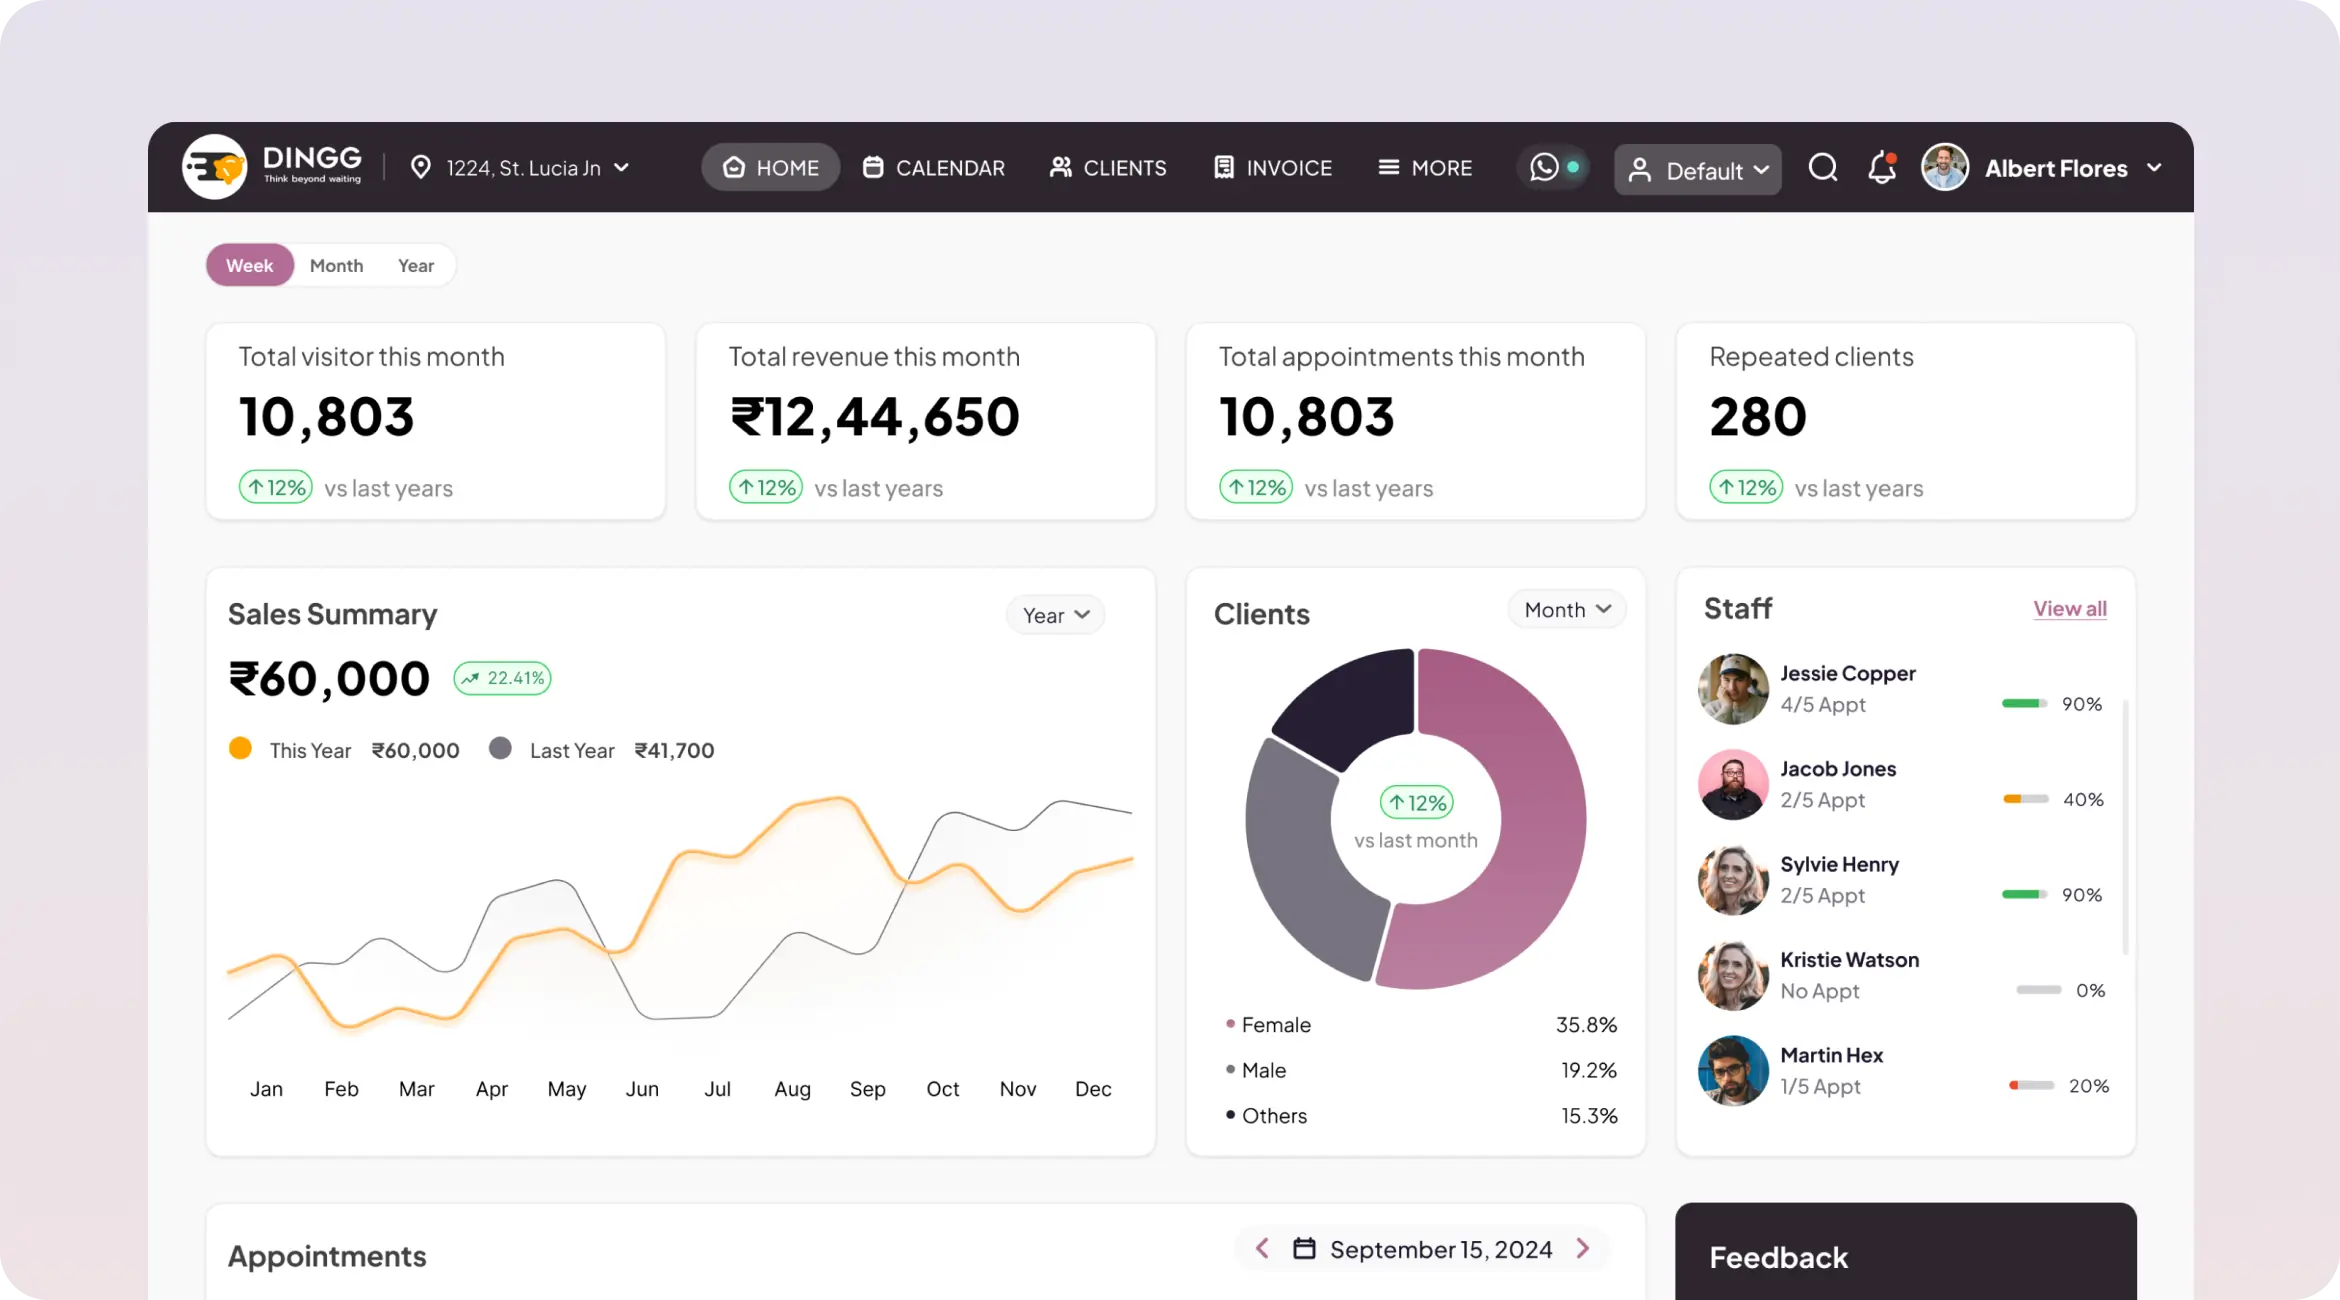2340x1300 pixels.
Task: Open Jacob Jones's profile photo
Action: pyautogui.click(x=1733, y=784)
